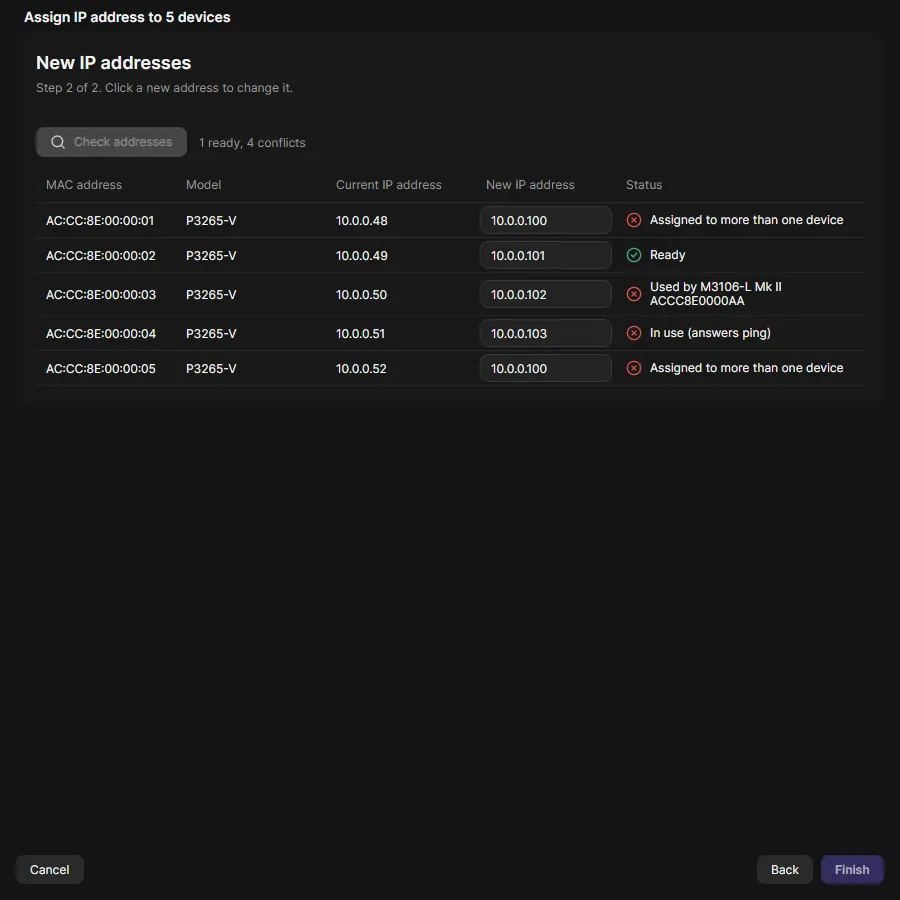900x900 pixels.
Task: Edit new IP field for MAC ending 00:01
Action: pyautogui.click(x=545, y=220)
